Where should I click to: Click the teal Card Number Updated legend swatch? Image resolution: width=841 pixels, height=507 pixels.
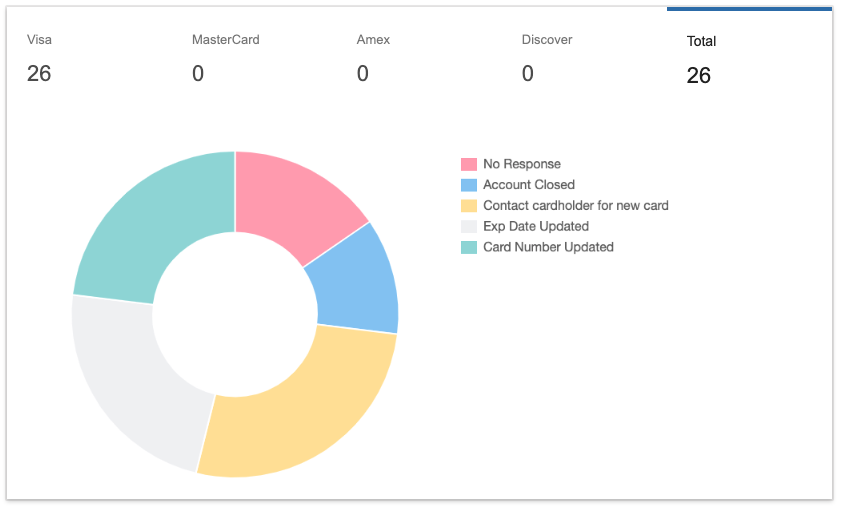click(469, 247)
